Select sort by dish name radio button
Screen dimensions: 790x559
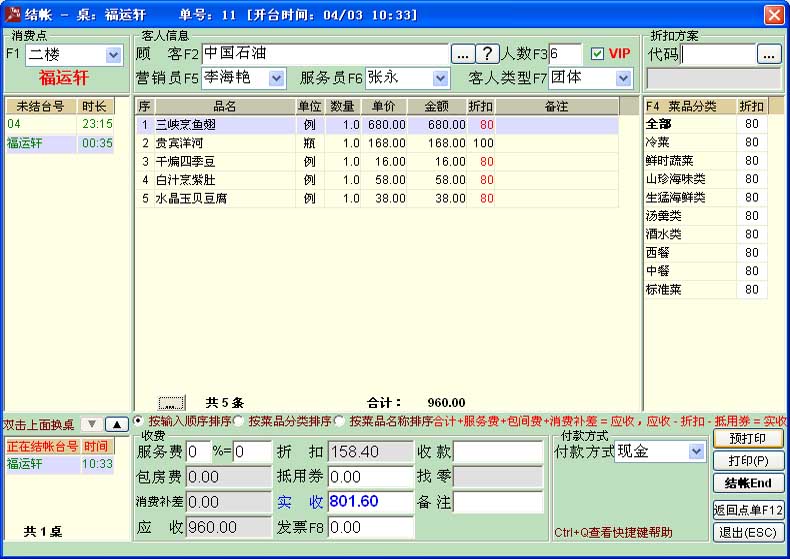340,421
